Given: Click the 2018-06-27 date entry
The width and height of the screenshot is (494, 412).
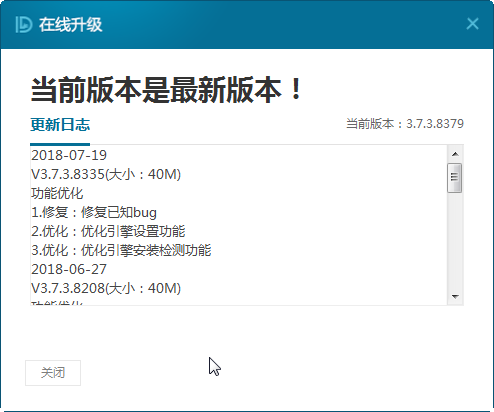Looking at the screenshot, I should (x=69, y=269).
